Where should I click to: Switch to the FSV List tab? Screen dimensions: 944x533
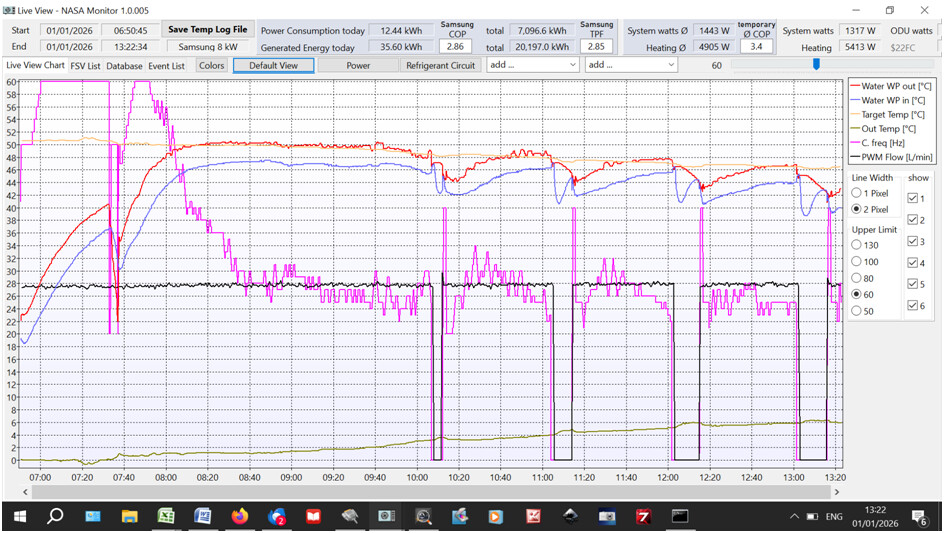(85, 66)
